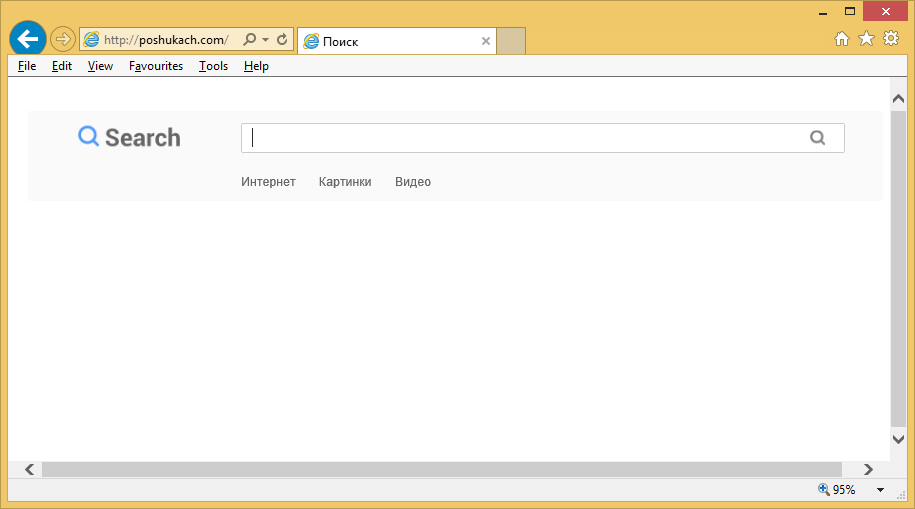This screenshot has width=915, height=509.
Task: Click the search submit magnifier in the search box
Action: coord(818,138)
